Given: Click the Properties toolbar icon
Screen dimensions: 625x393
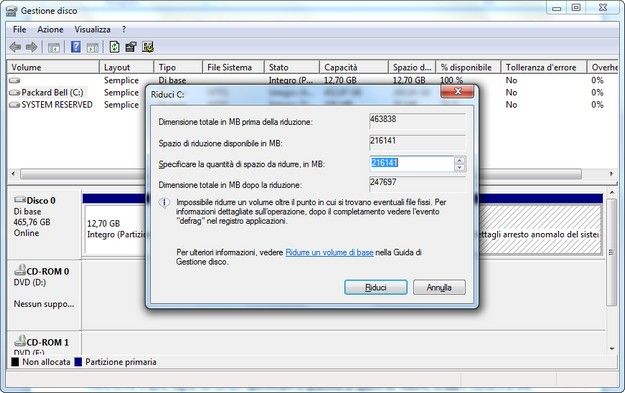Looking at the screenshot, I should tap(131, 47).
